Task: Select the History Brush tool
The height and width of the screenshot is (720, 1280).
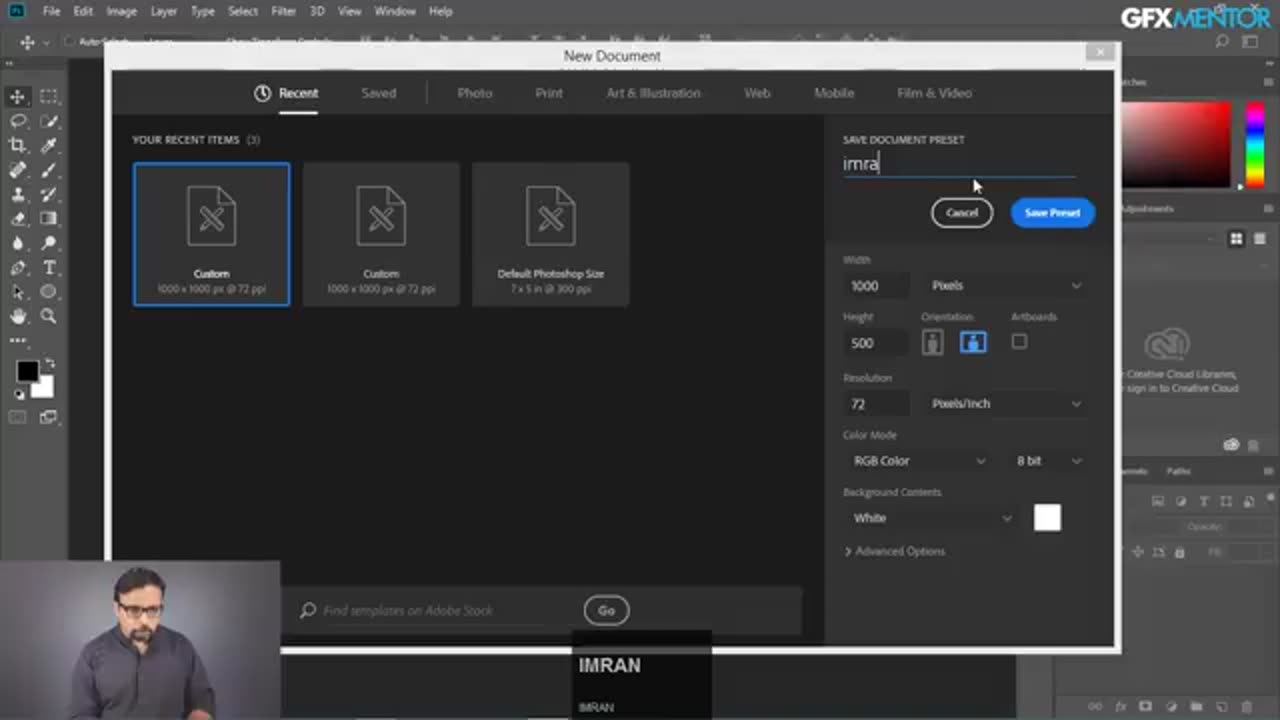Action: (48, 194)
